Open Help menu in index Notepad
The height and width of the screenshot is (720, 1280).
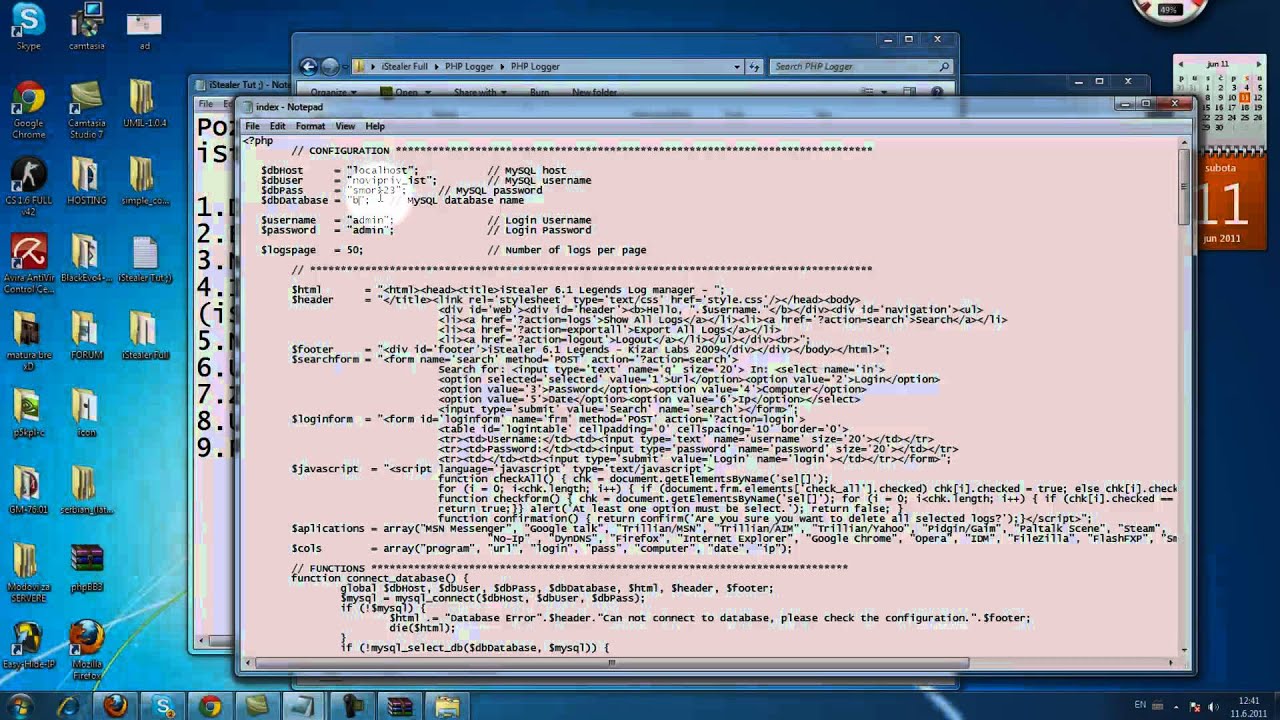(x=375, y=126)
